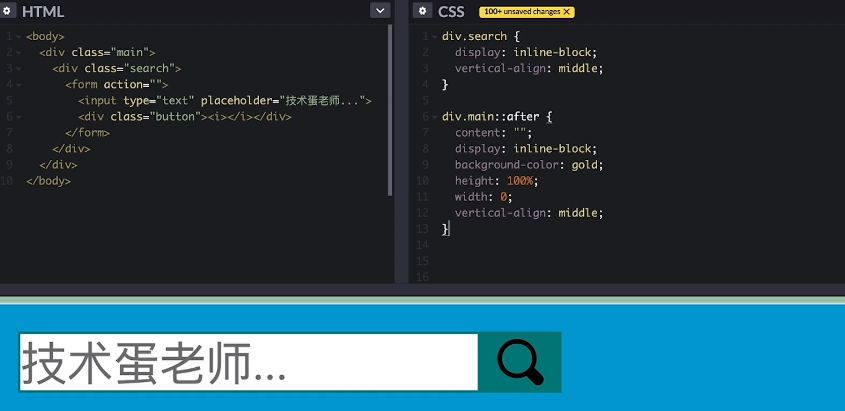Collapse the div main fold arrow on line 2
845x411 pixels.
(18, 53)
